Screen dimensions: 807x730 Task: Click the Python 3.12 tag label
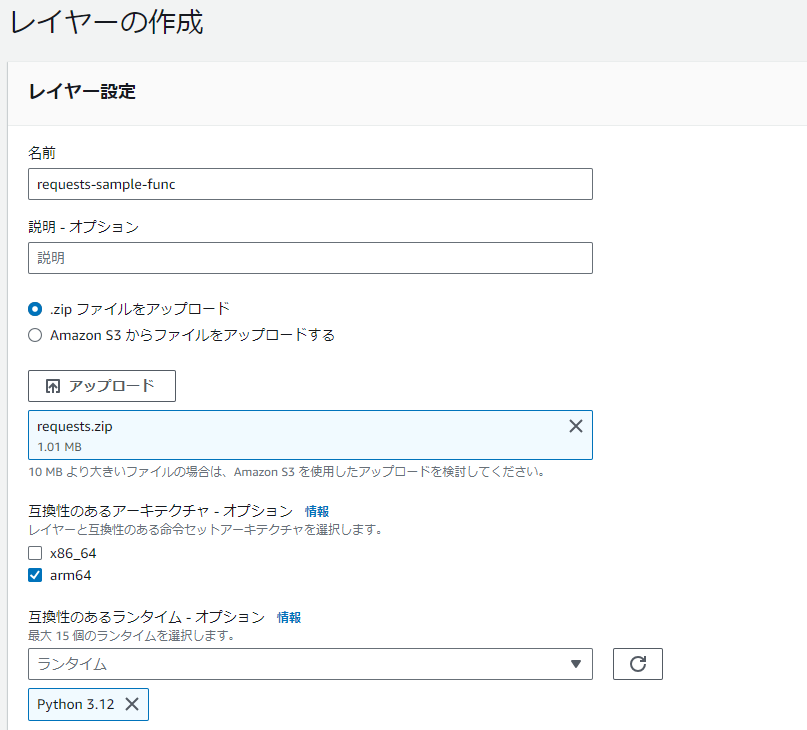click(76, 704)
